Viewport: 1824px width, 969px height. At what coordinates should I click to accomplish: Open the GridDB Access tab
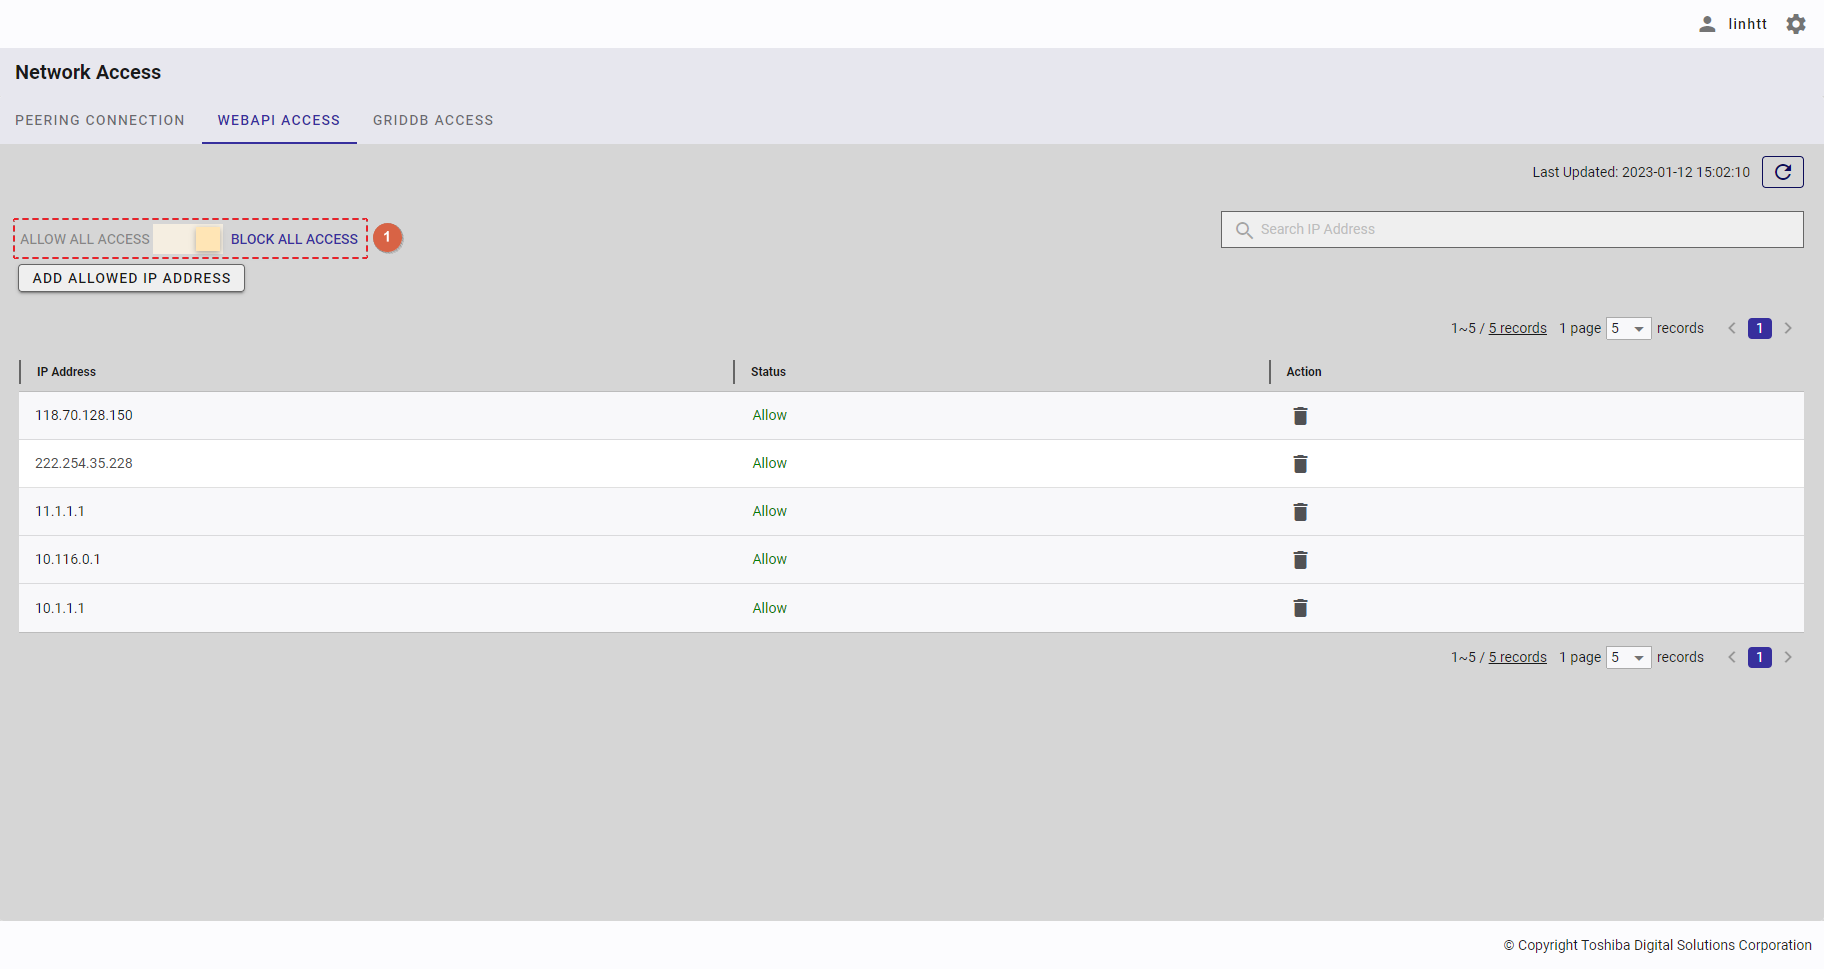coord(433,120)
